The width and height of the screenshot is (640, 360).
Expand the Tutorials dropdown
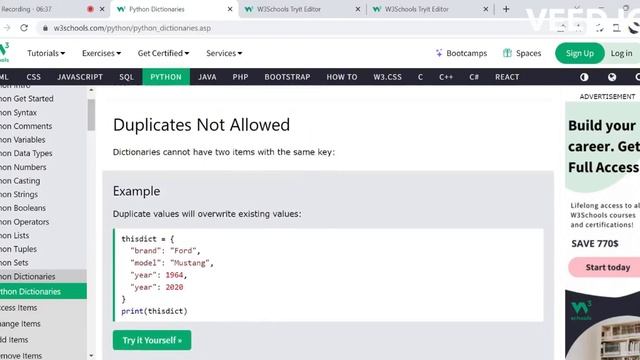[46, 53]
